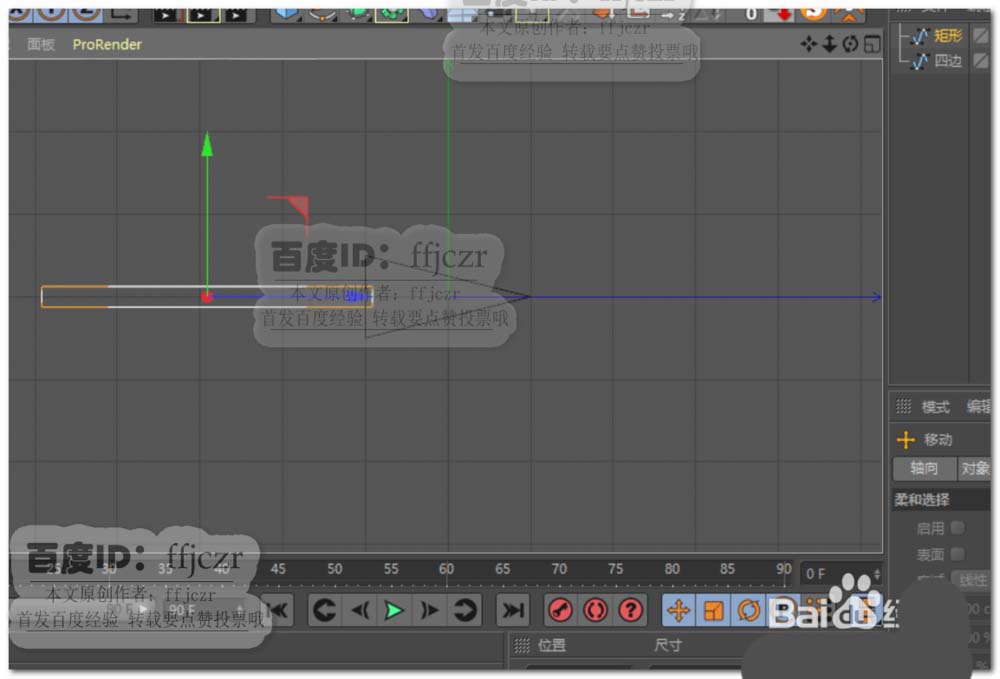Switch to the 轴向 tab
The height and width of the screenshot is (679, 1000).
coord(924,469)
